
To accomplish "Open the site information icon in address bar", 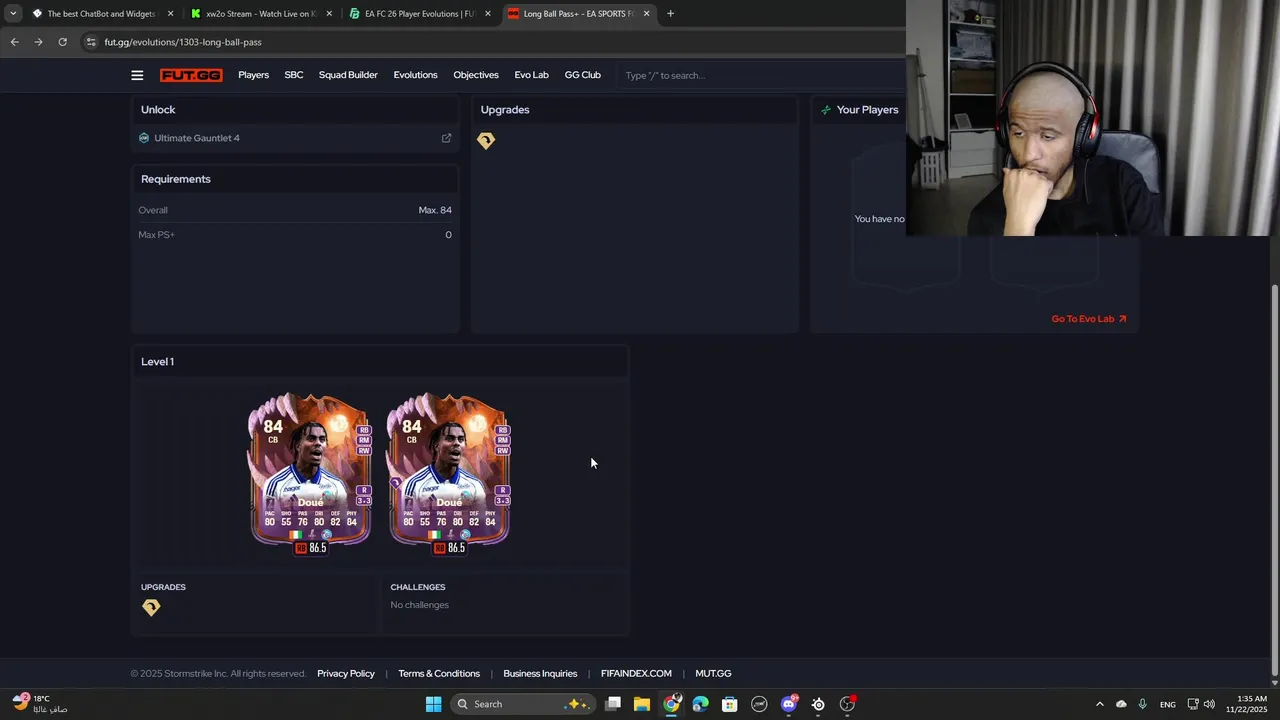I will (x=91, y=42).
